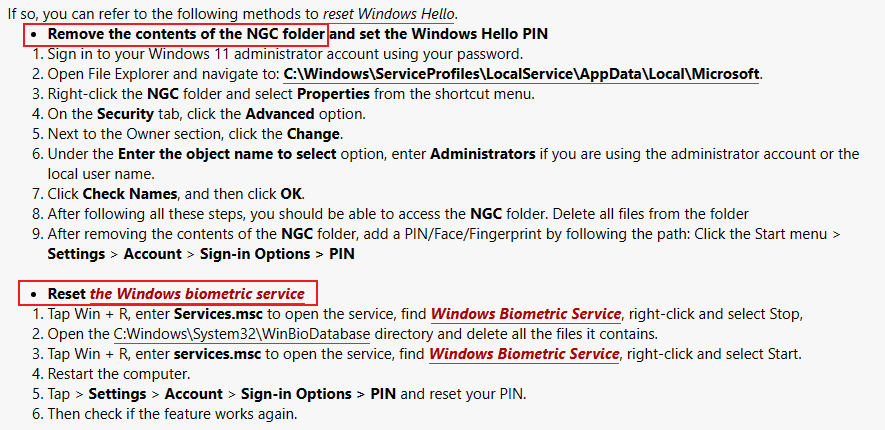Open Windows Biometric Service link beside 'select Stop'
The width and height of the screenshot is (885, 430).
526,314
